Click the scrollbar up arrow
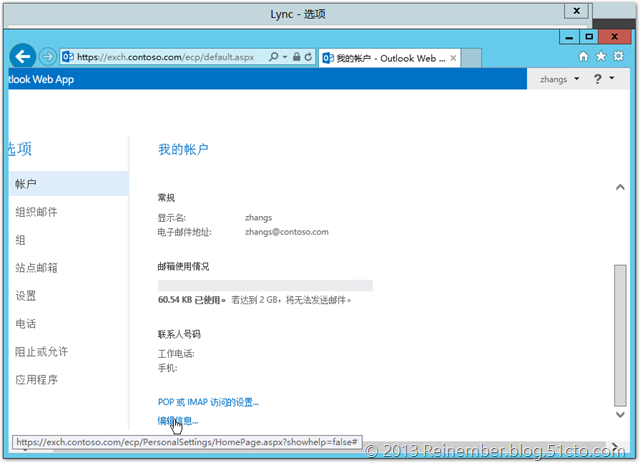Viewport: 640px width, 463px height. coord(618,187)
